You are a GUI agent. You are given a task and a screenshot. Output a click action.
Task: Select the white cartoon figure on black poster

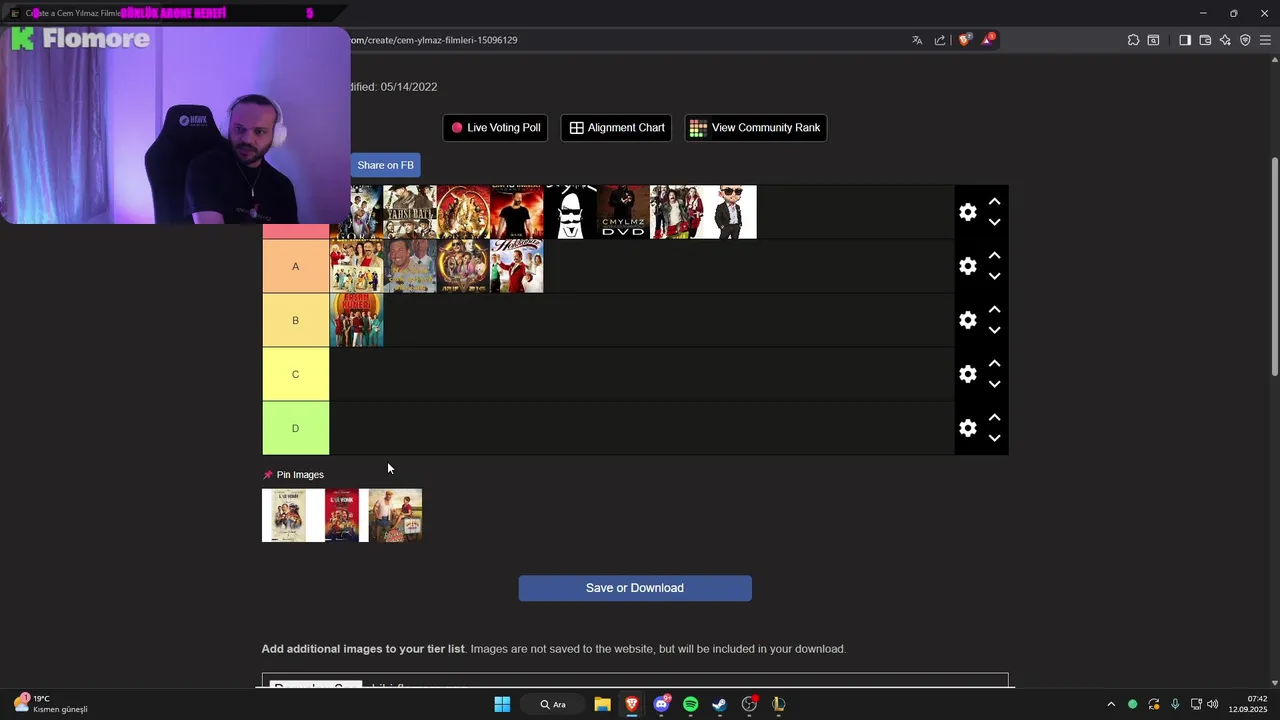click(570, 212)
